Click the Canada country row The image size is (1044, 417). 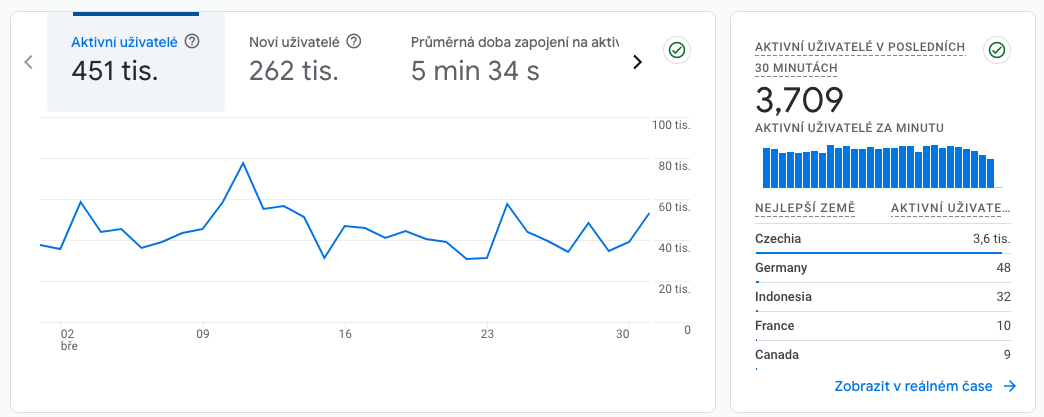(883, 355)
